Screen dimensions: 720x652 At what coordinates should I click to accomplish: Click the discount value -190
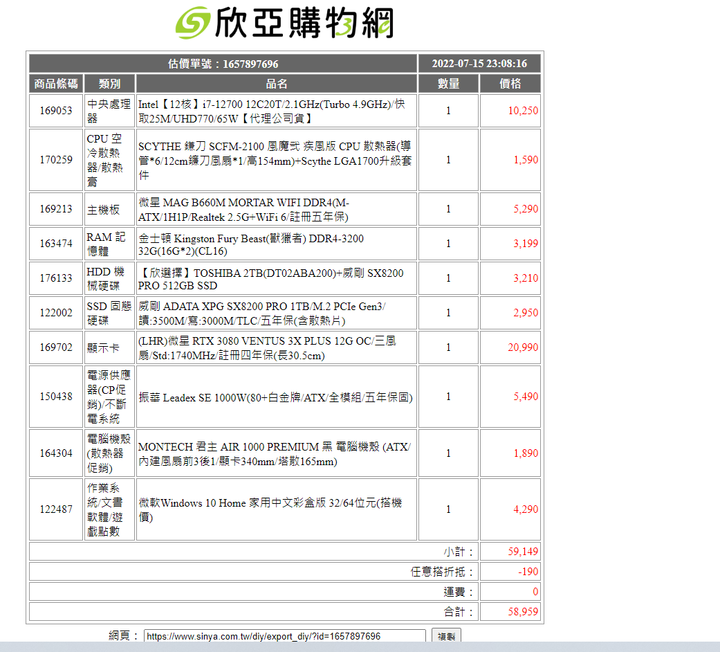(x=528, y=572)
